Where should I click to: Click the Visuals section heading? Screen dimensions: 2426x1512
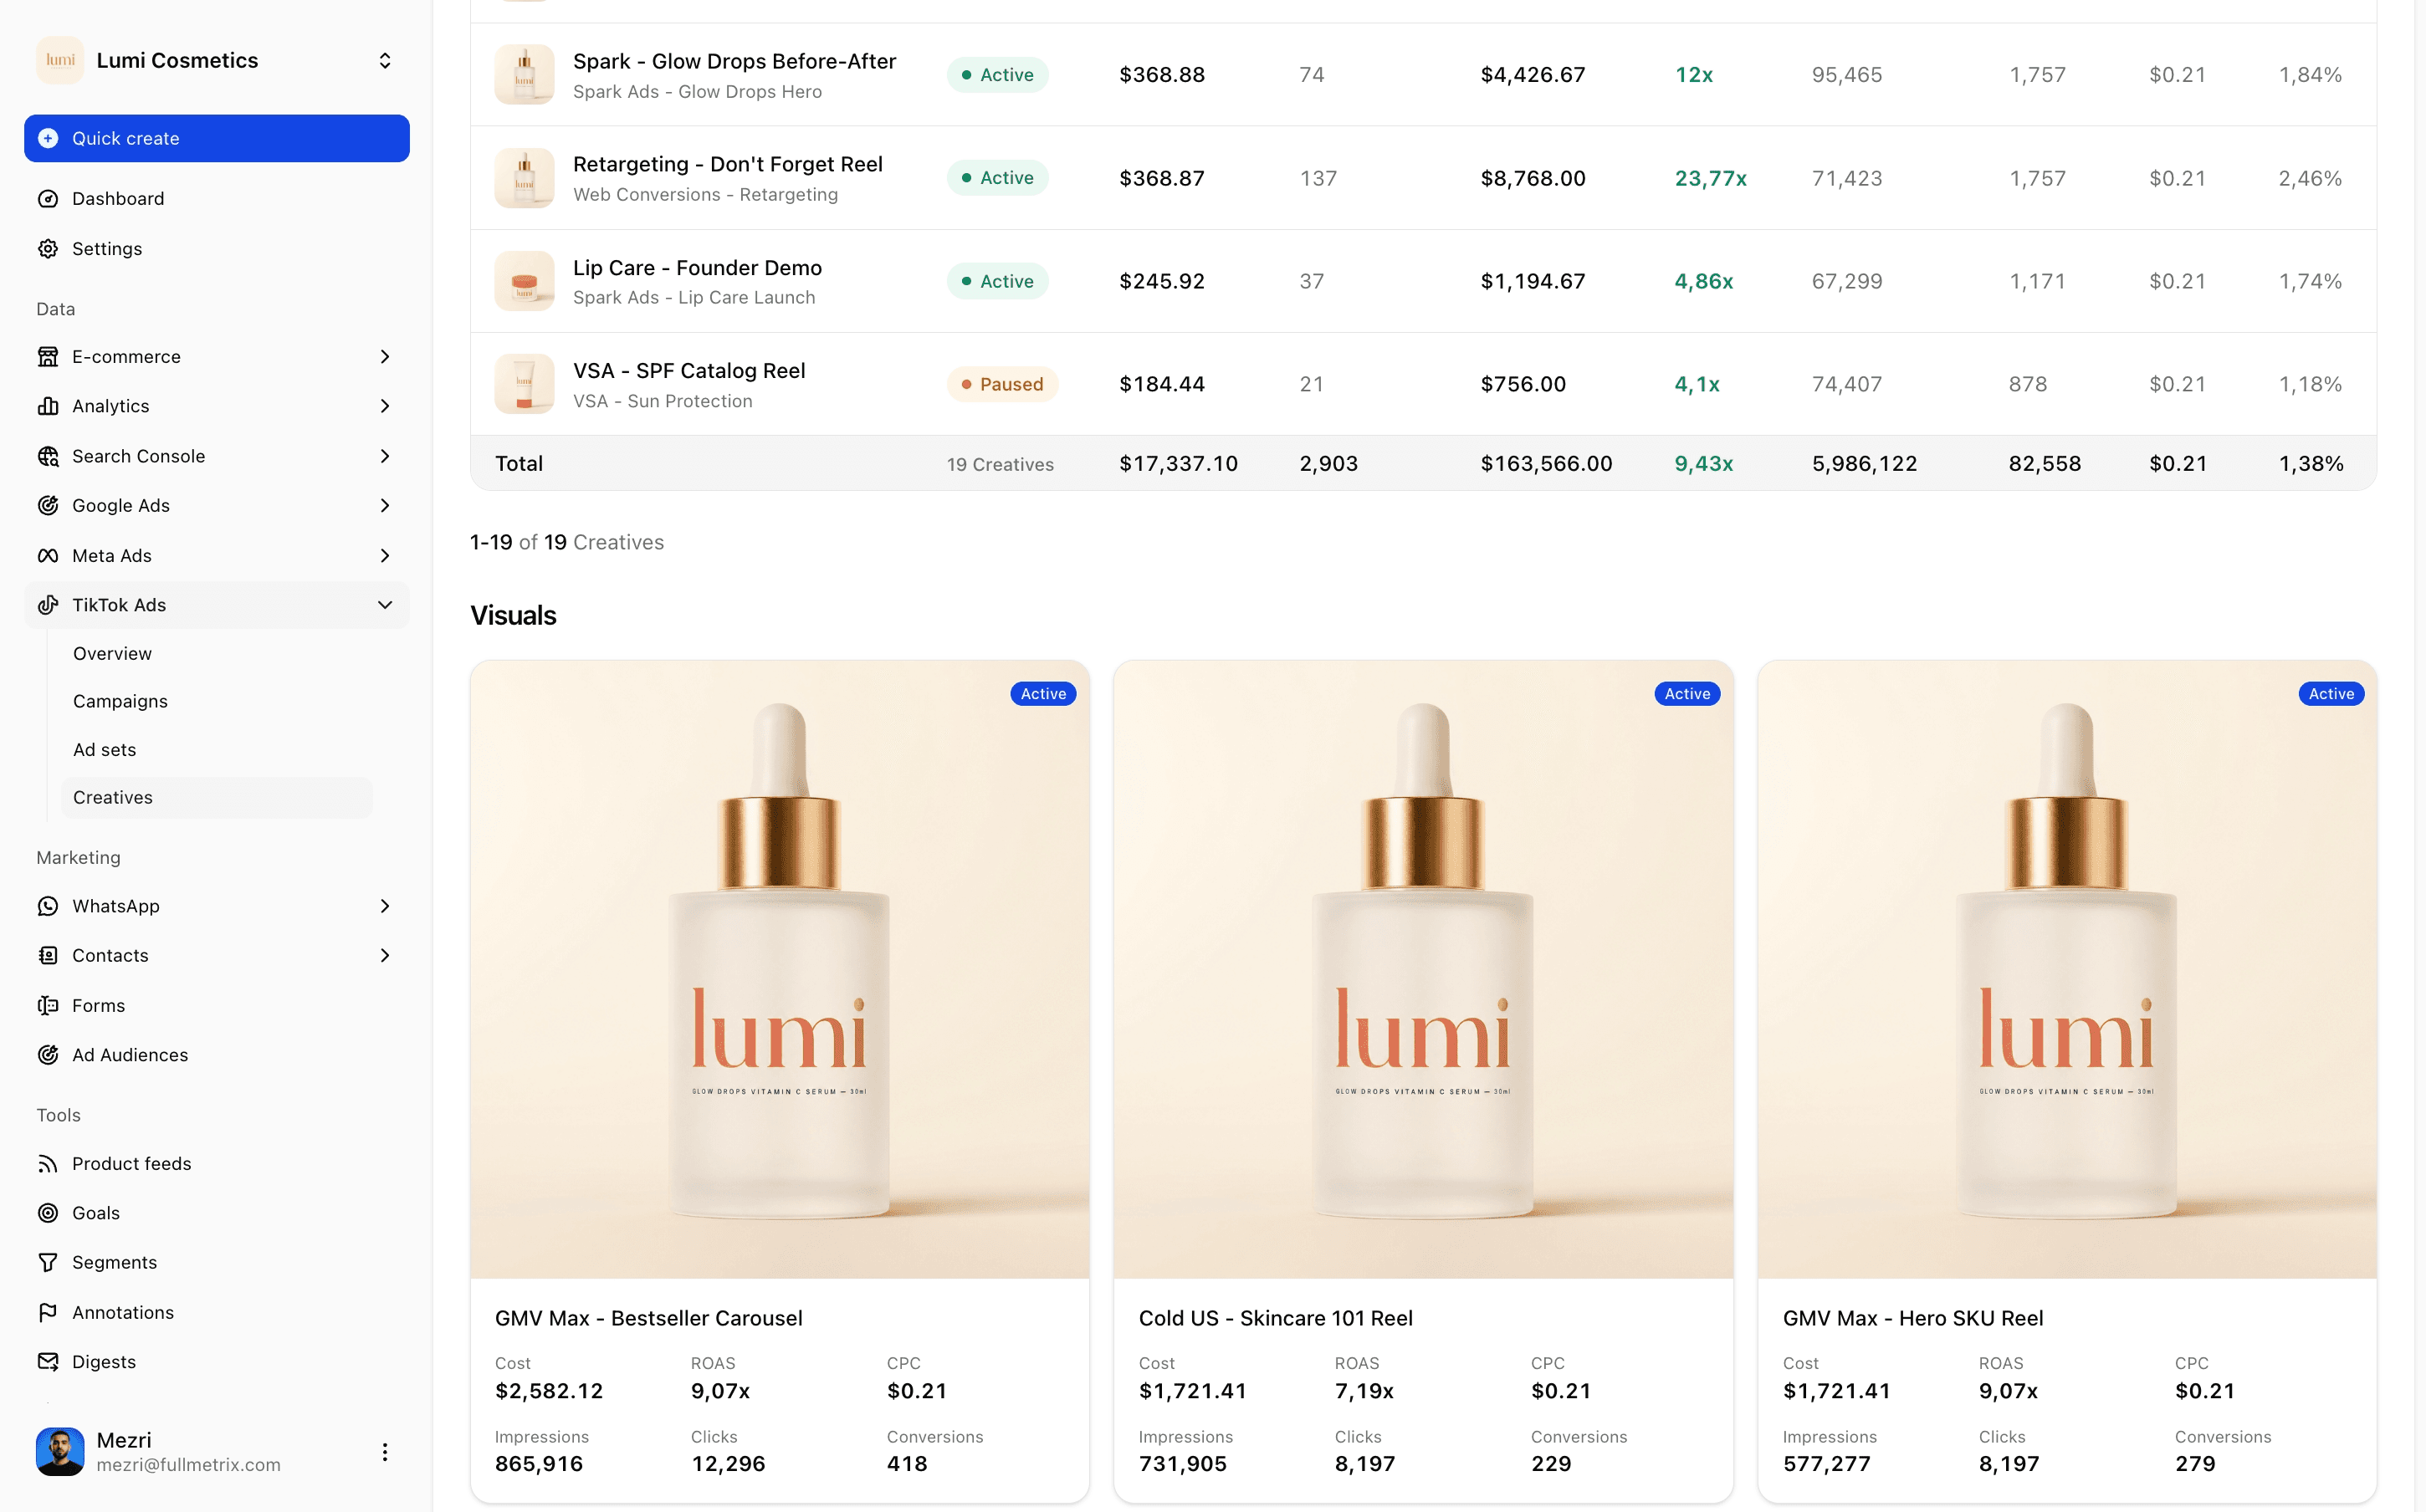513,615
